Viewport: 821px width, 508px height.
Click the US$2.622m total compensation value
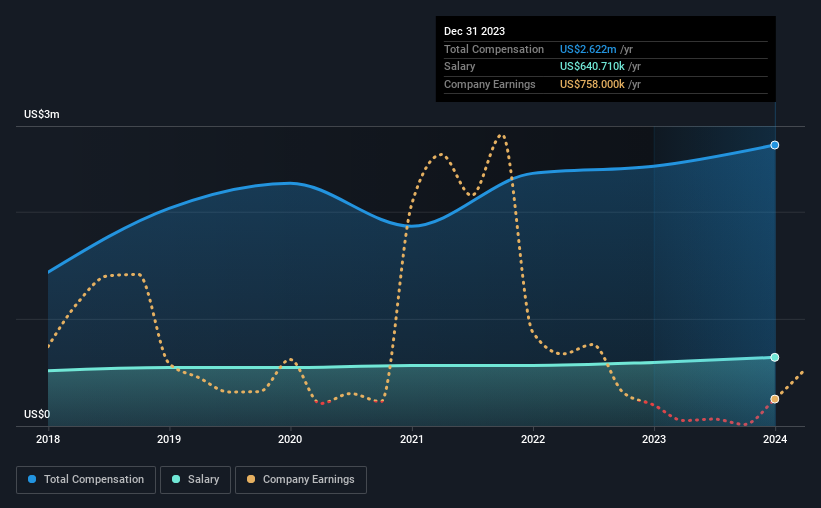(588, 49)
